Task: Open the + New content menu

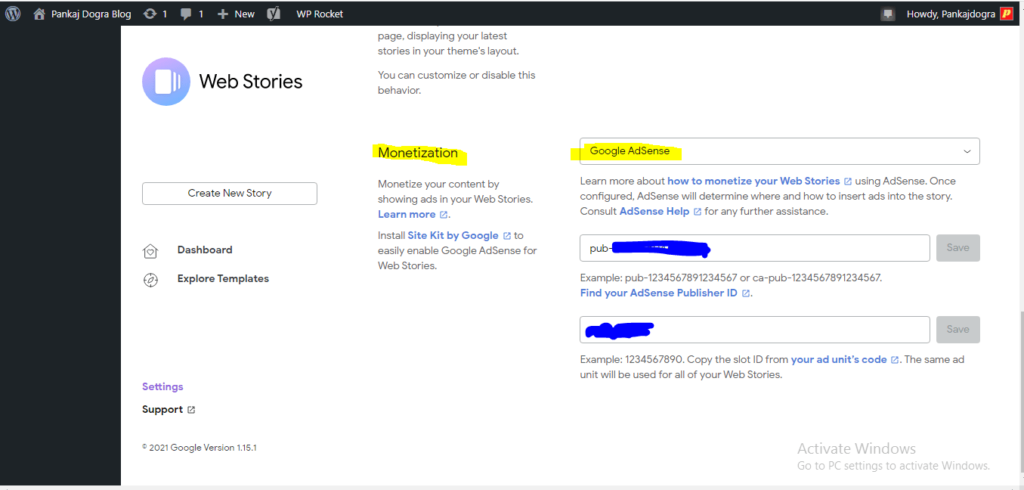Action: coord(236,14)
